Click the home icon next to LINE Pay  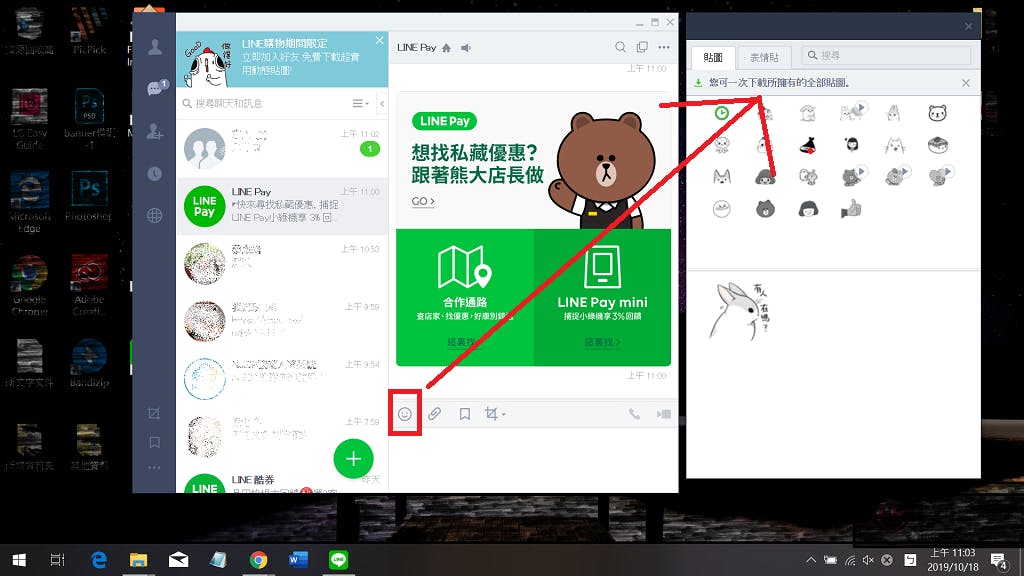446,48
